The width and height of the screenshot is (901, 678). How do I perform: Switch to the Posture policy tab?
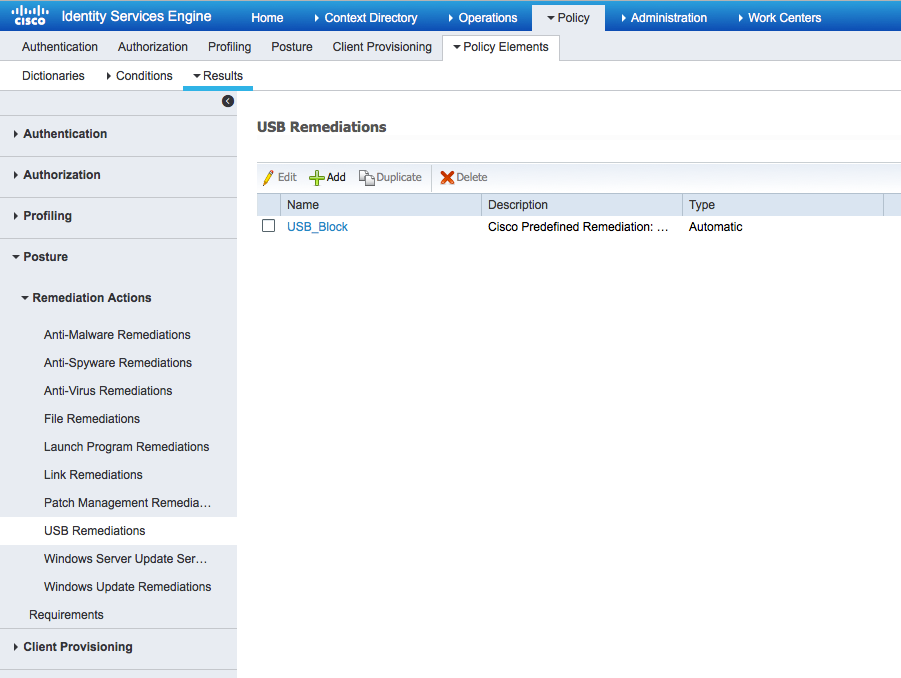(292, 47)
